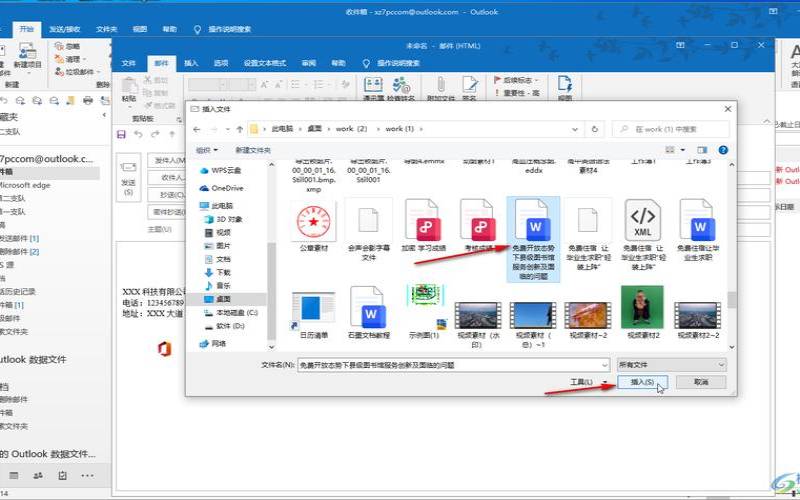Go back in the Insert File dialog
This screenshot has width=800, height=500.
coord(197,130)
